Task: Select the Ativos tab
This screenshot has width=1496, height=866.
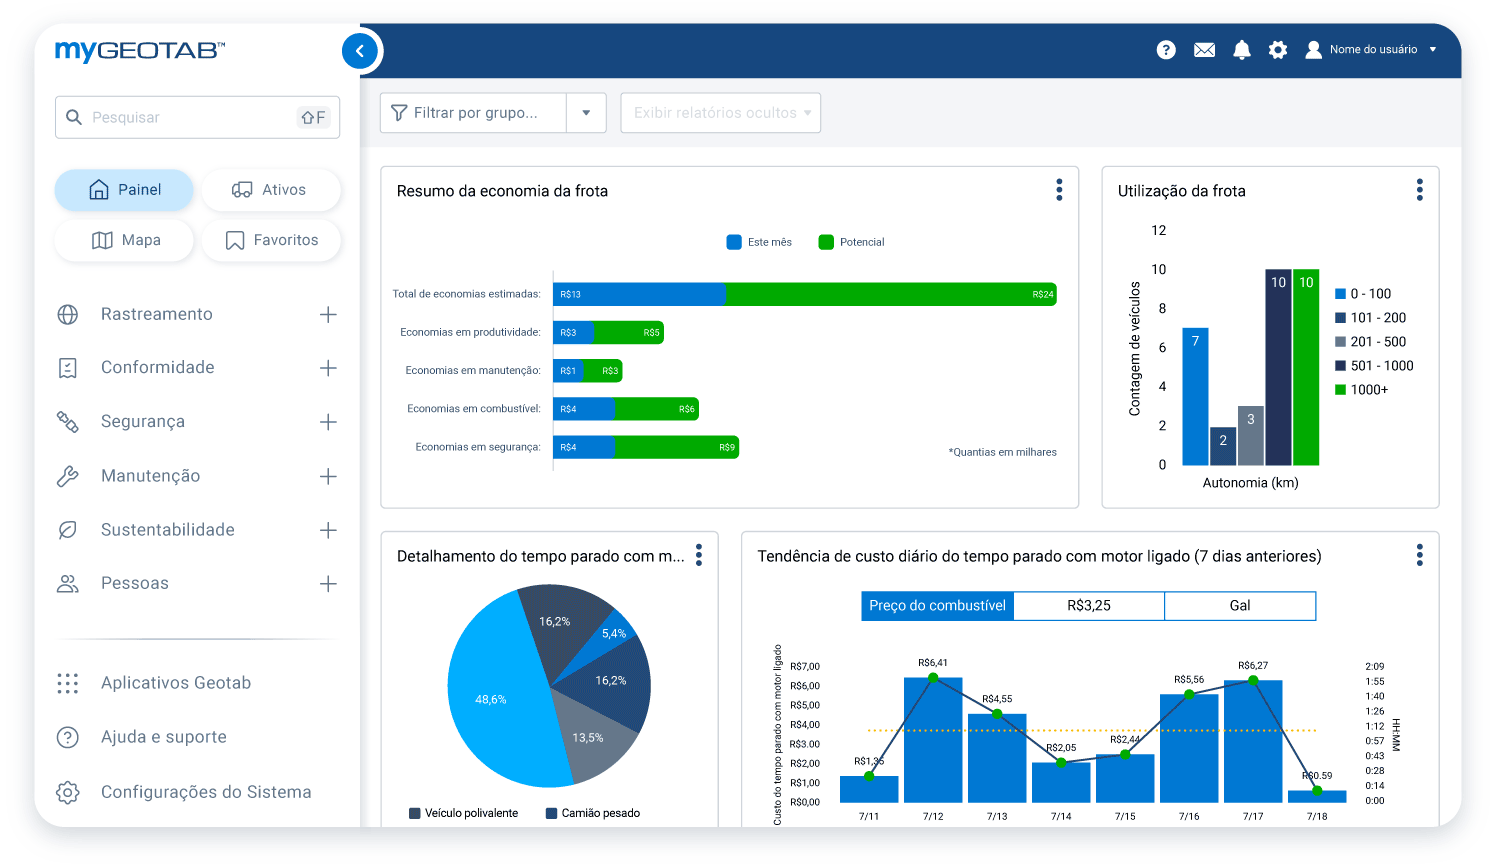Action: [x=271, y=189]
